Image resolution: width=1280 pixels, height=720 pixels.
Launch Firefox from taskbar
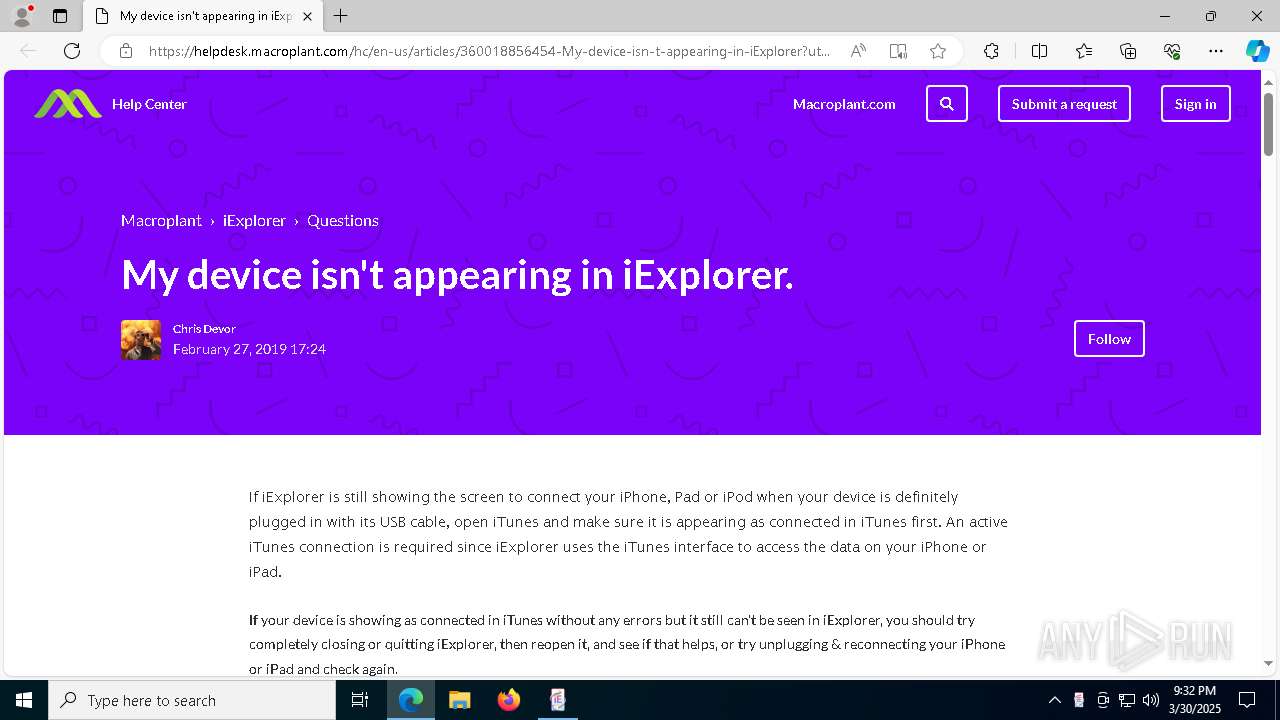(509, 700)
